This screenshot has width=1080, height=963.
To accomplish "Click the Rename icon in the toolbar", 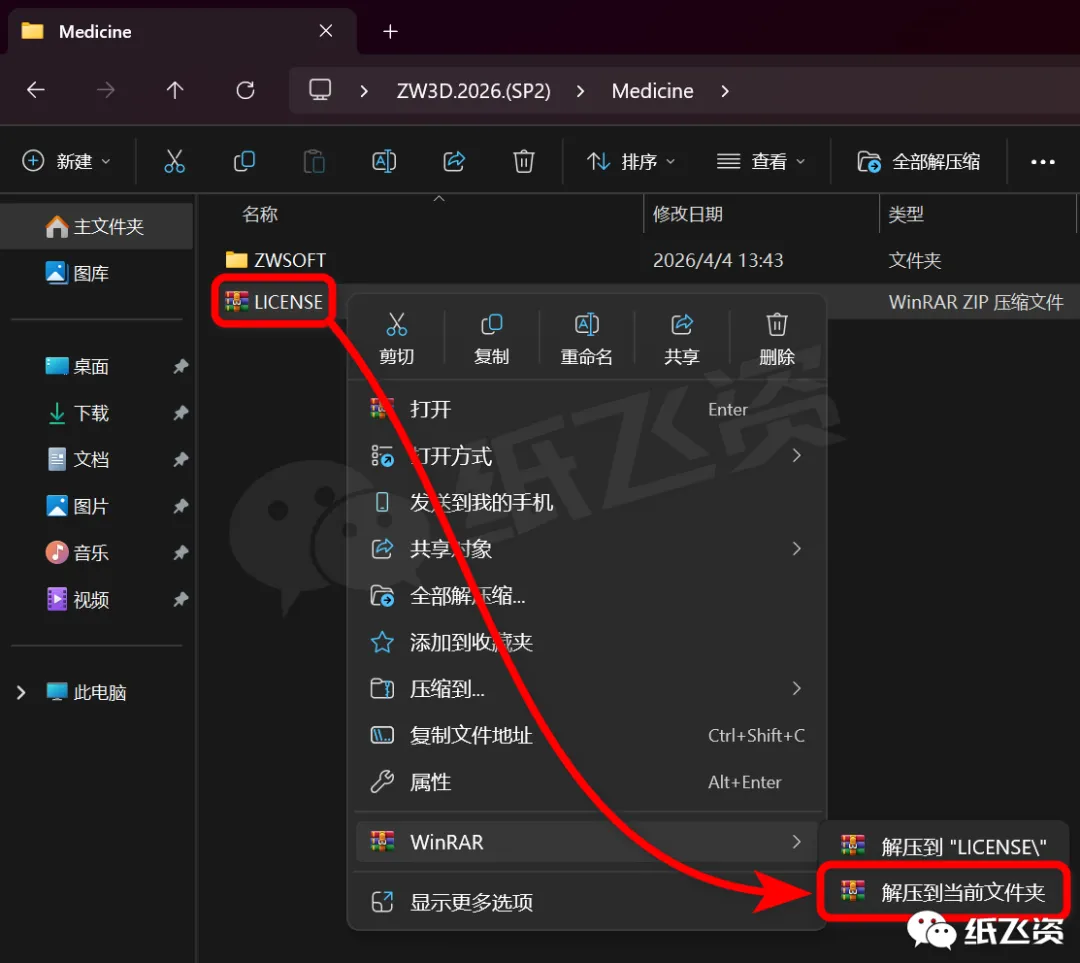I will pyautogui.click(x=384, y=162).
